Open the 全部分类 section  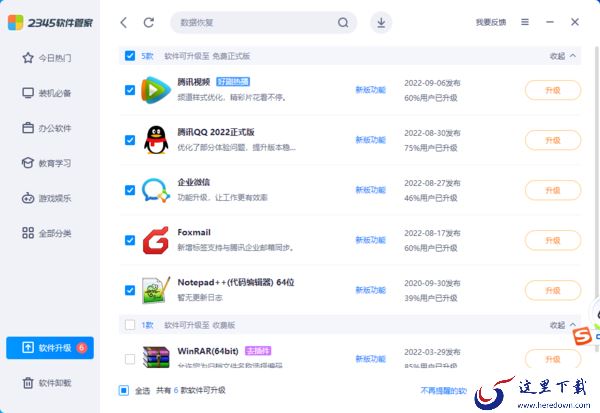(47, 233)
